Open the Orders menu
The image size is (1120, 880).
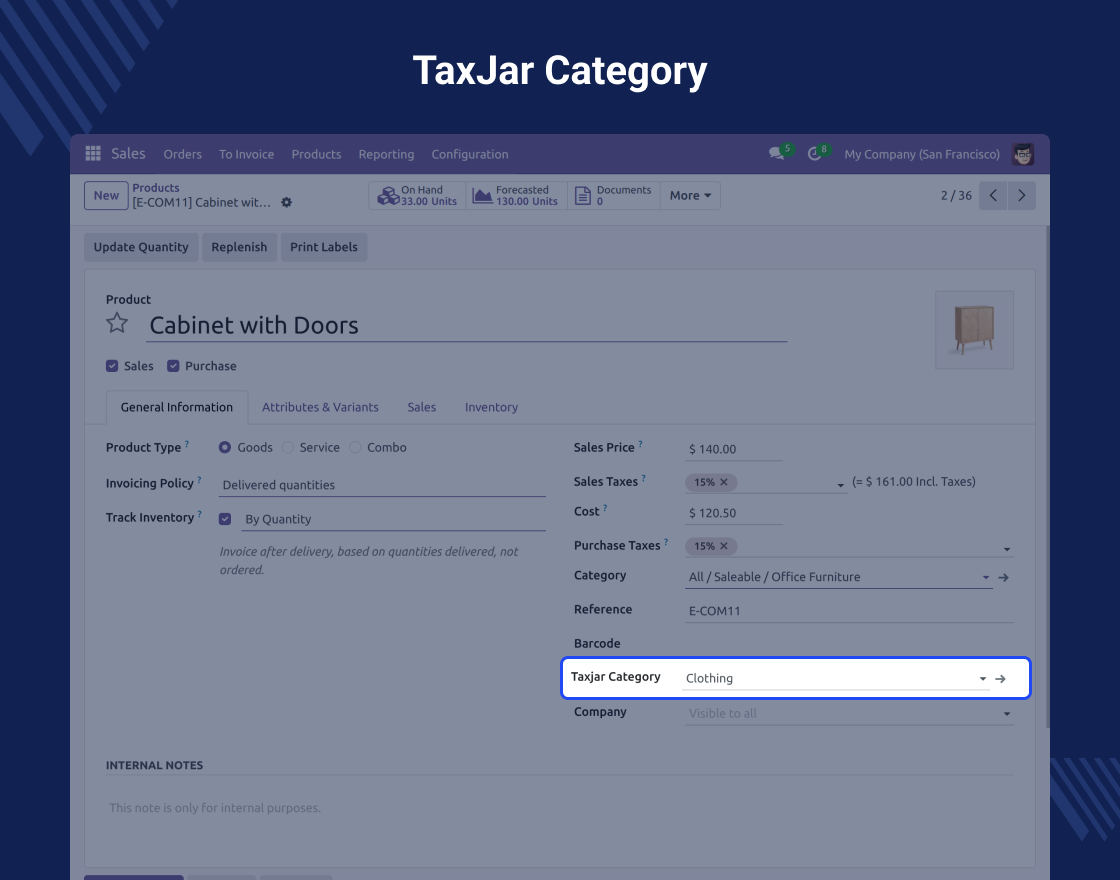point(183,154)
